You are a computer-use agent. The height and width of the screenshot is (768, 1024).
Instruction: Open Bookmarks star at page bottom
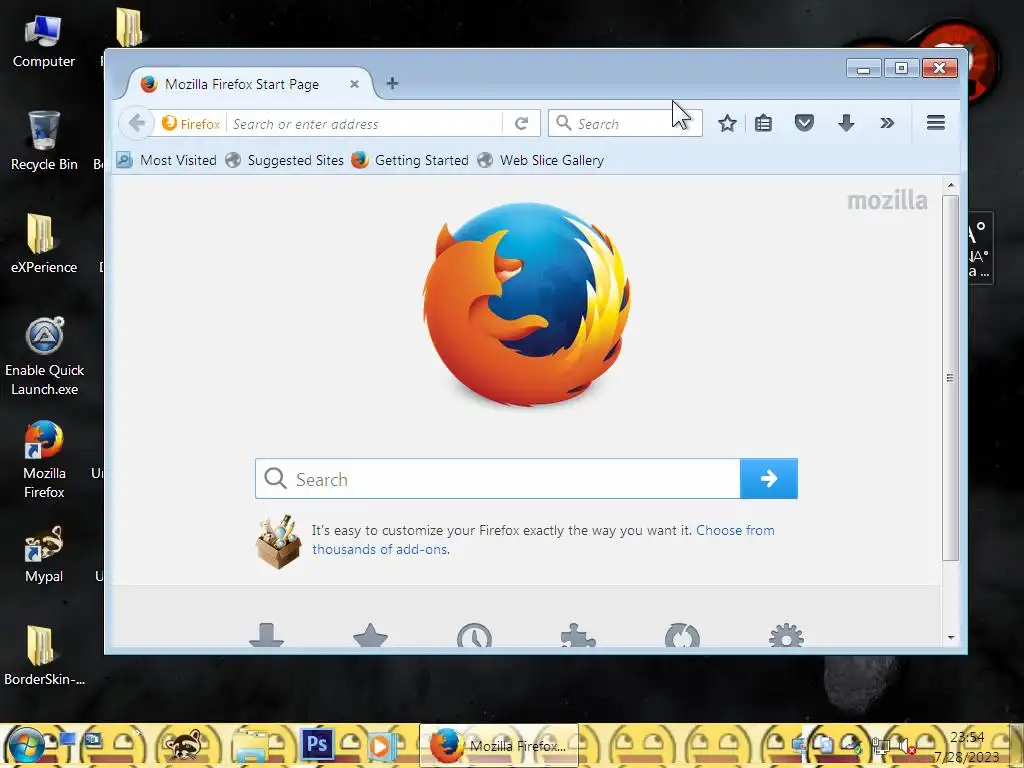pos(370,635)
